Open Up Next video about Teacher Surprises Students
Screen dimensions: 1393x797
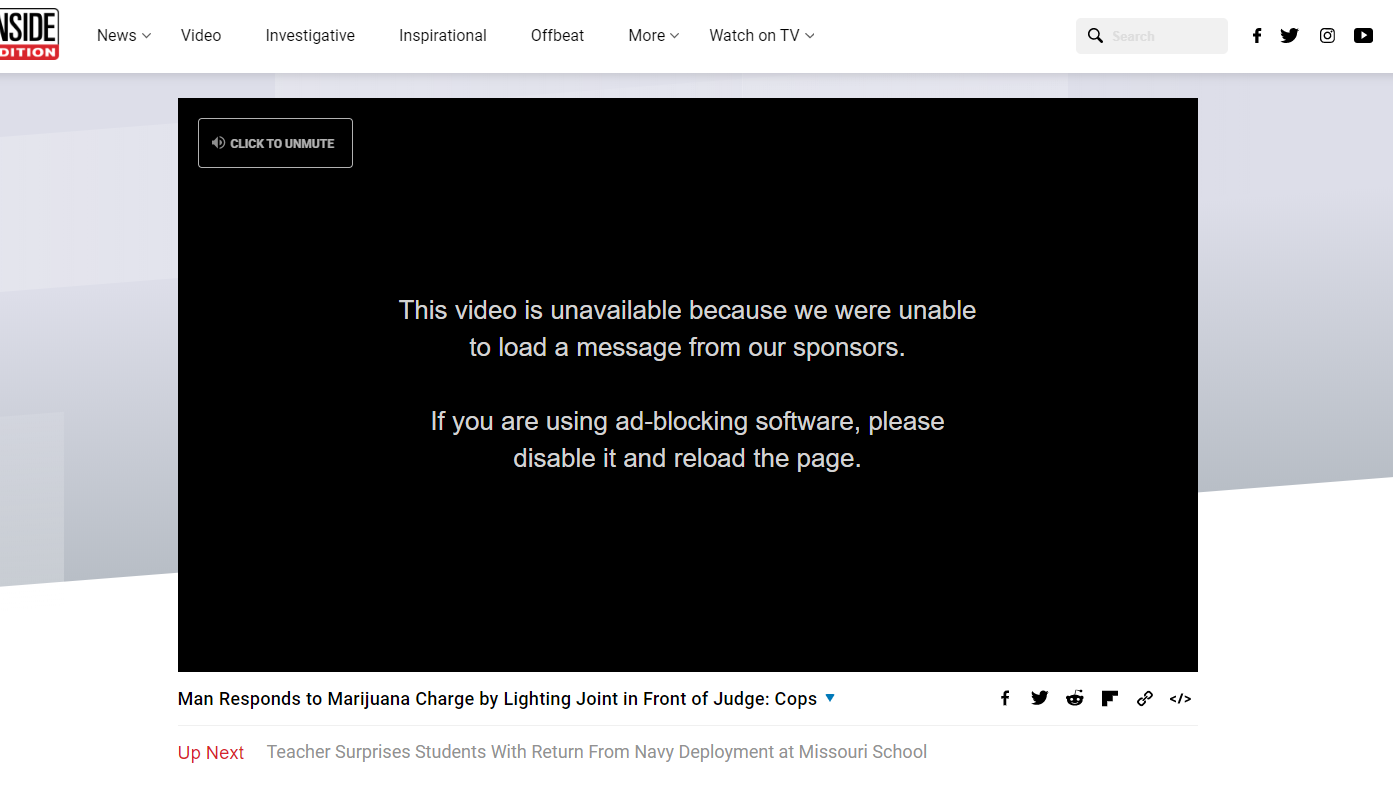click(x=597, y=752)
